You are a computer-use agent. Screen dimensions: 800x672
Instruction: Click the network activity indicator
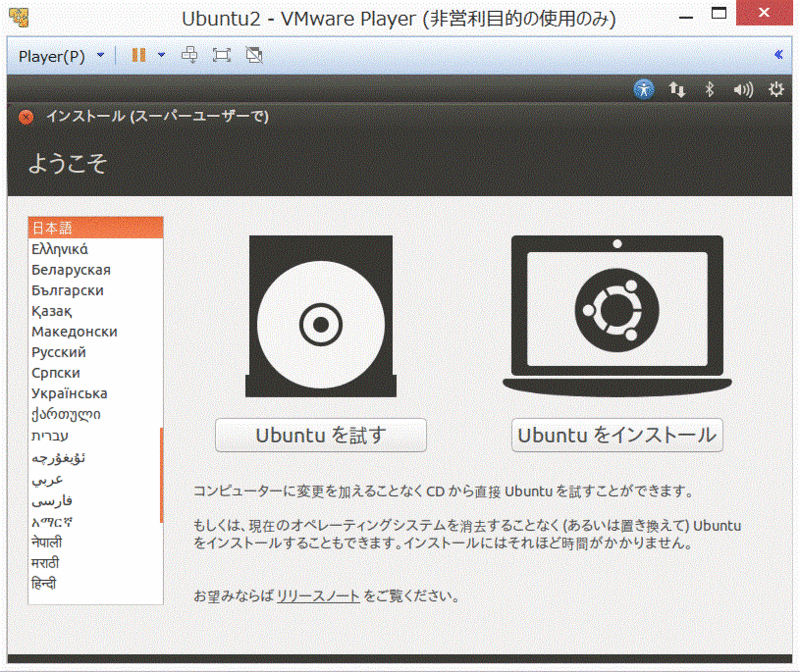tap(677, 89)
